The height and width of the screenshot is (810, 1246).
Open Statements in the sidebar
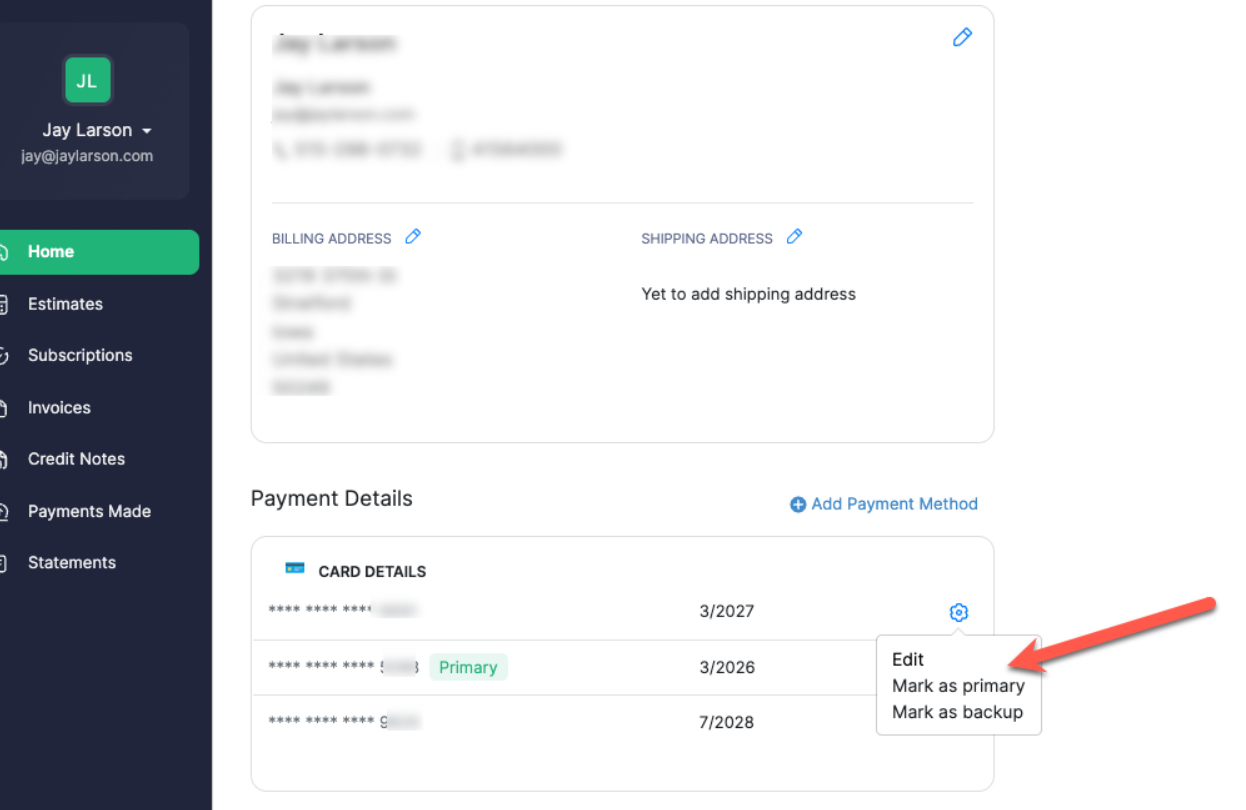(72, 562)
